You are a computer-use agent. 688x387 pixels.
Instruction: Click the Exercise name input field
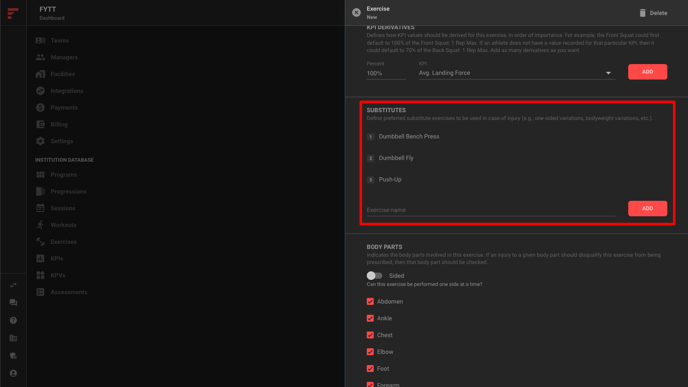tap(491, 210)
